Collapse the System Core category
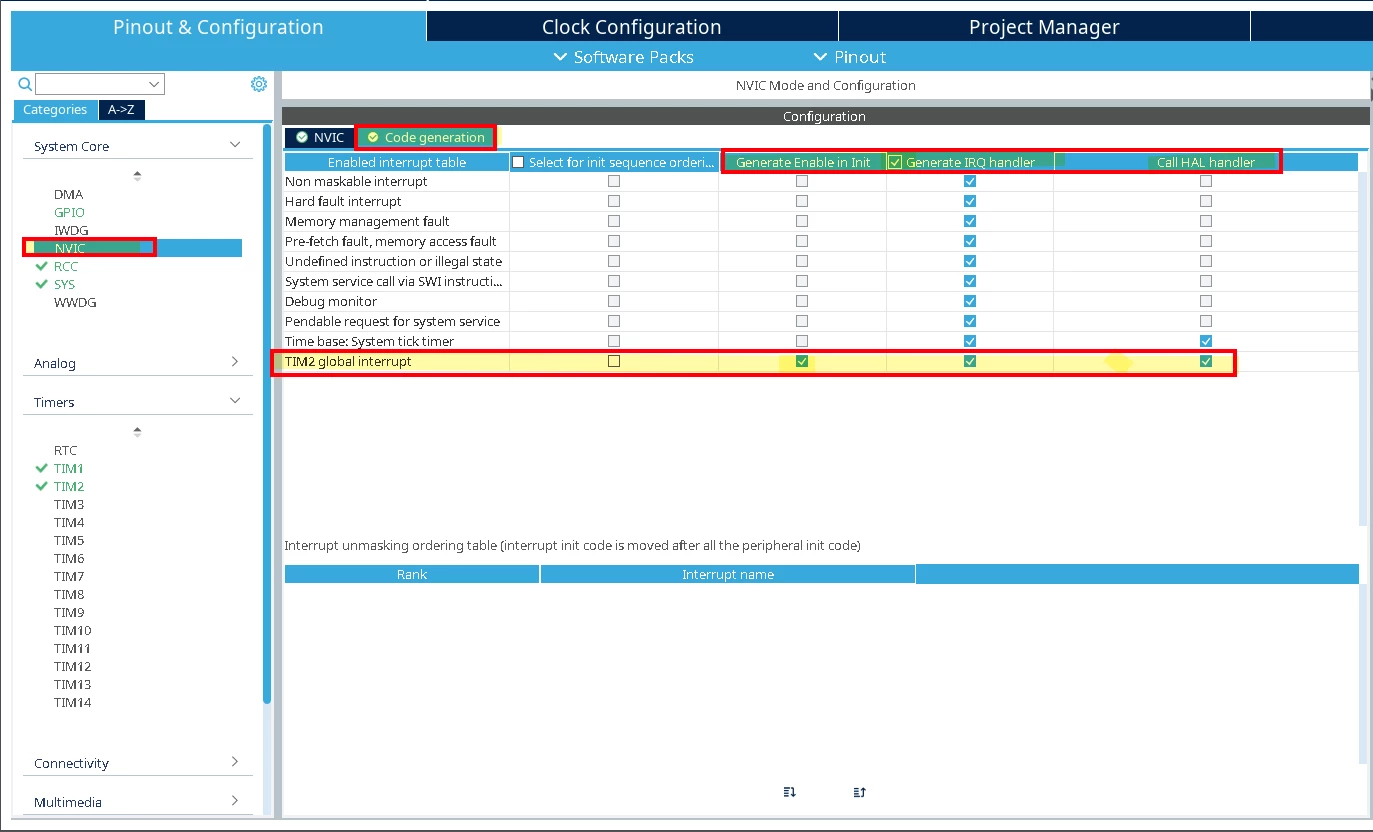 coord(235,145)
